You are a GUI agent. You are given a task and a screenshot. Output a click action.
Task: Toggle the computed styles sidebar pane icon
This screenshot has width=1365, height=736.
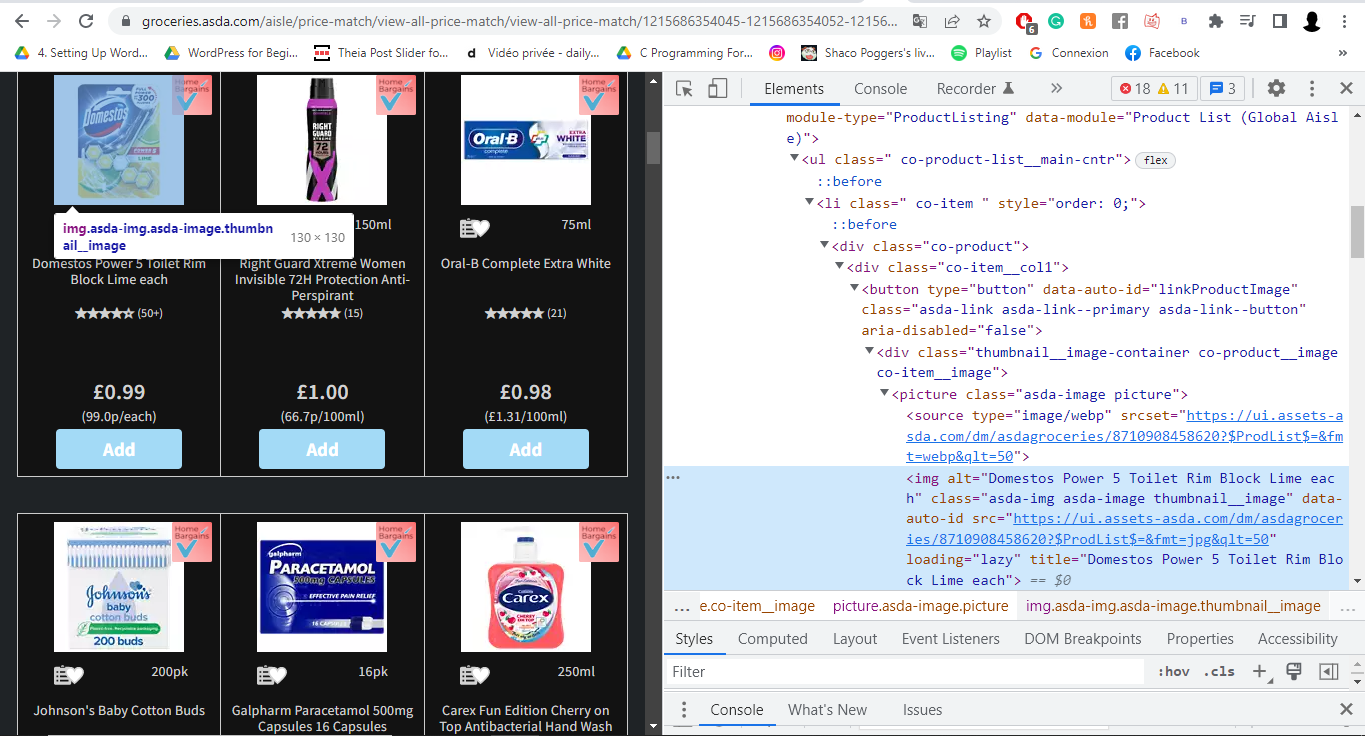[1328, 672]
